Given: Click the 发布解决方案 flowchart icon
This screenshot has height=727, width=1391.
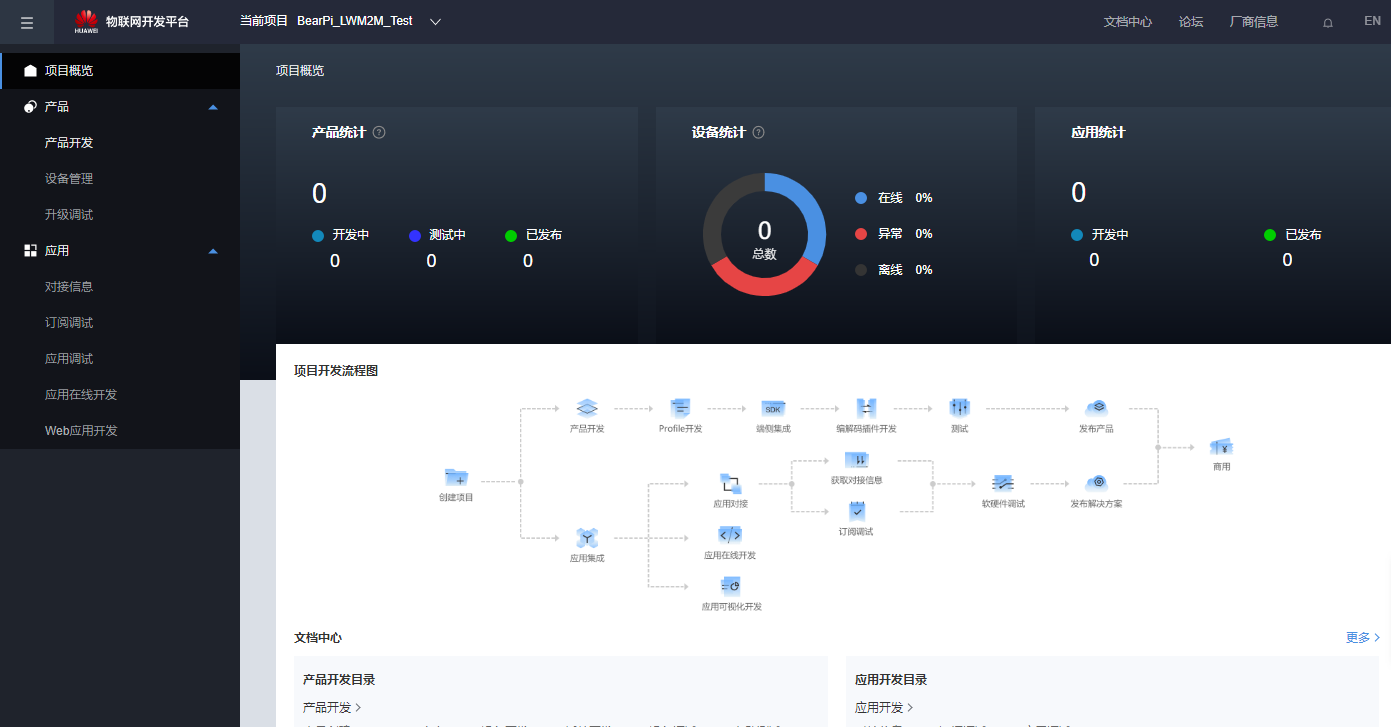Looking at the screenshot, I should coord(1097,483).
